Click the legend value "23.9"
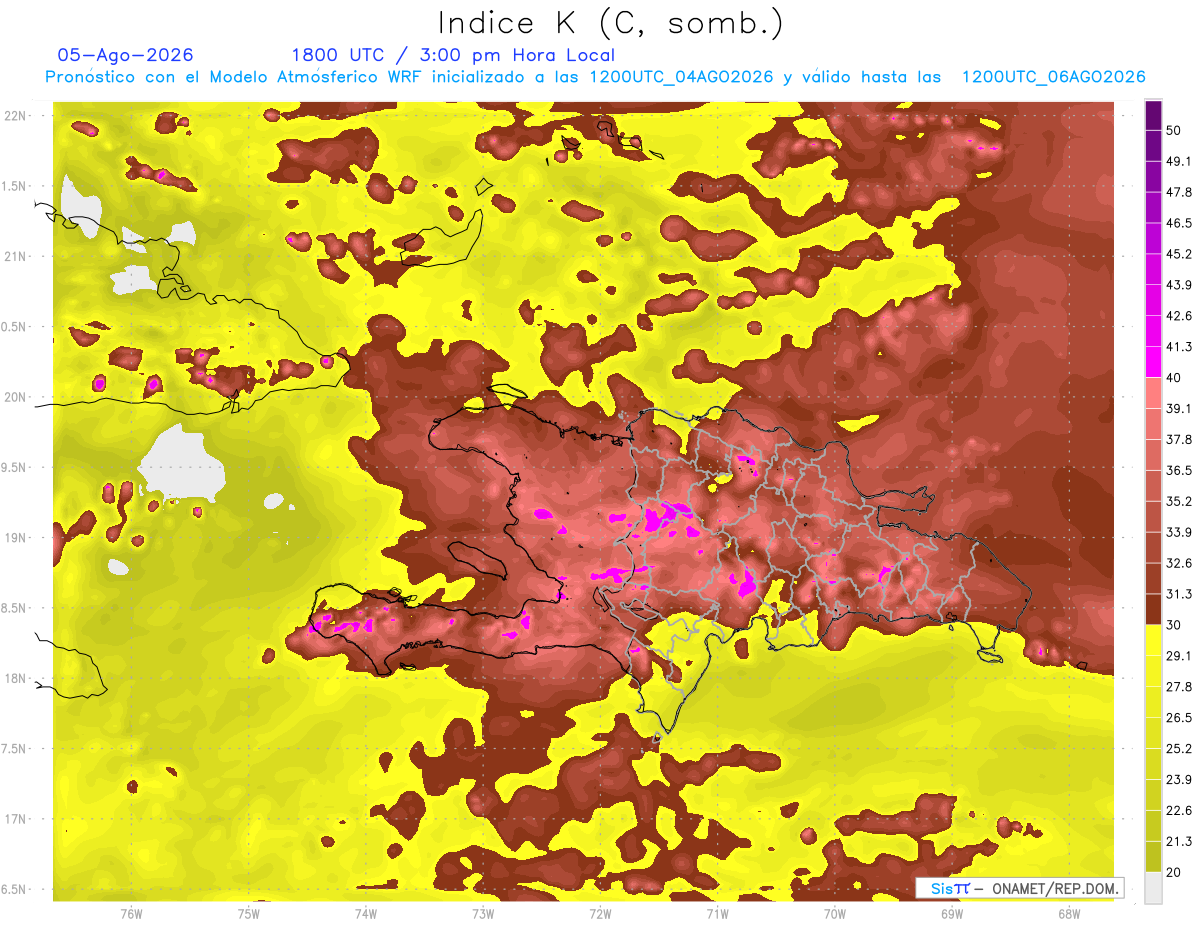Screen dimensions: 1200x927 pos(1179,779)
